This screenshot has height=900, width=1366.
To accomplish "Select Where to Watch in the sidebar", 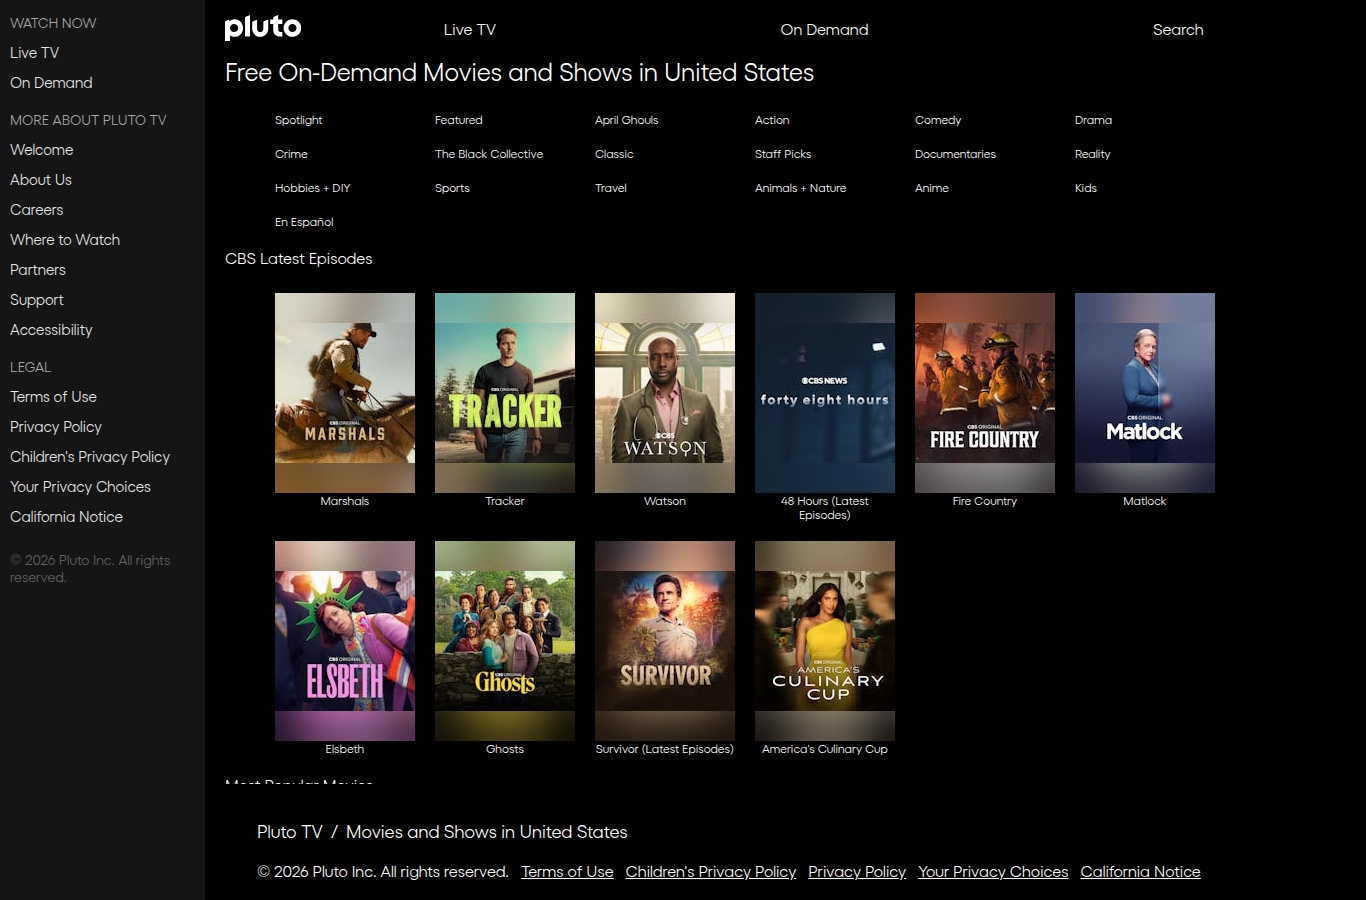I will (x=64, y=240).
